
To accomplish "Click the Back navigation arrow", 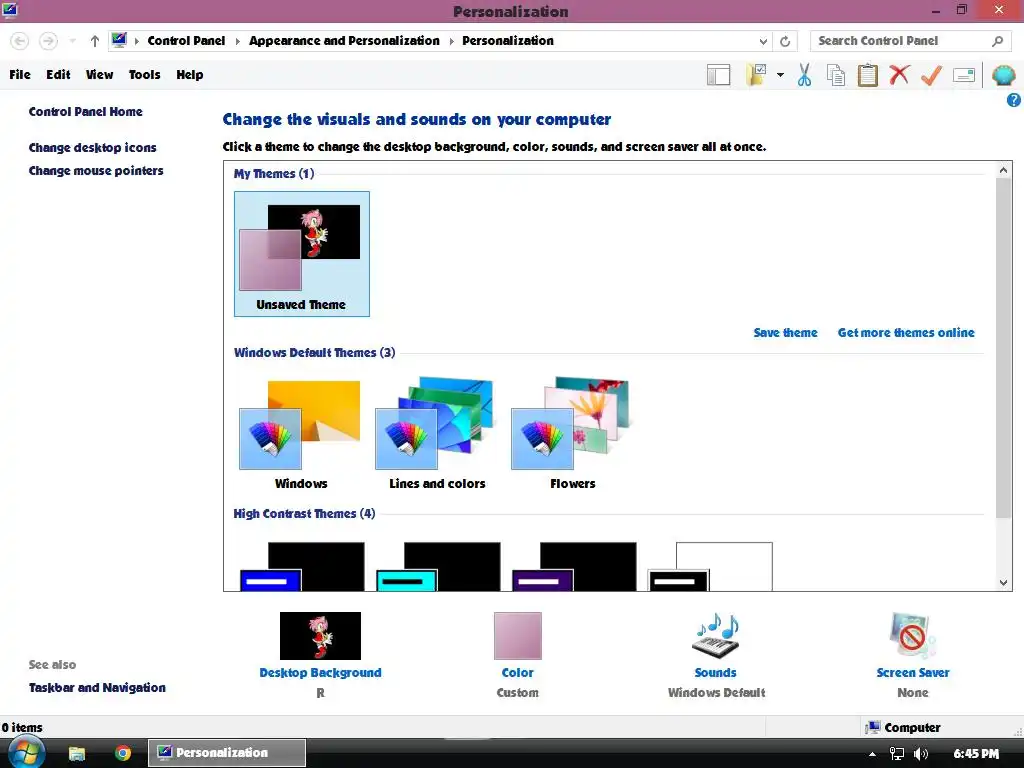I will (x=20, y=41).
